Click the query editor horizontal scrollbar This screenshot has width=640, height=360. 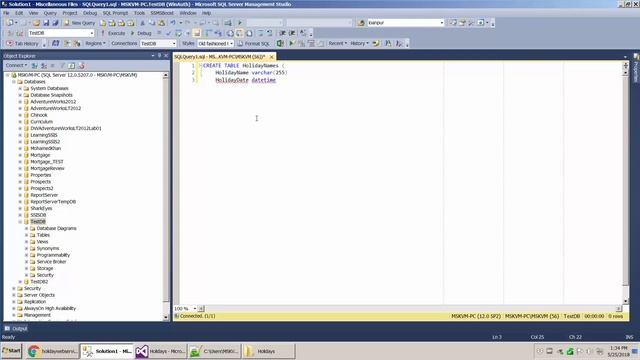click(x=410, y=309)
